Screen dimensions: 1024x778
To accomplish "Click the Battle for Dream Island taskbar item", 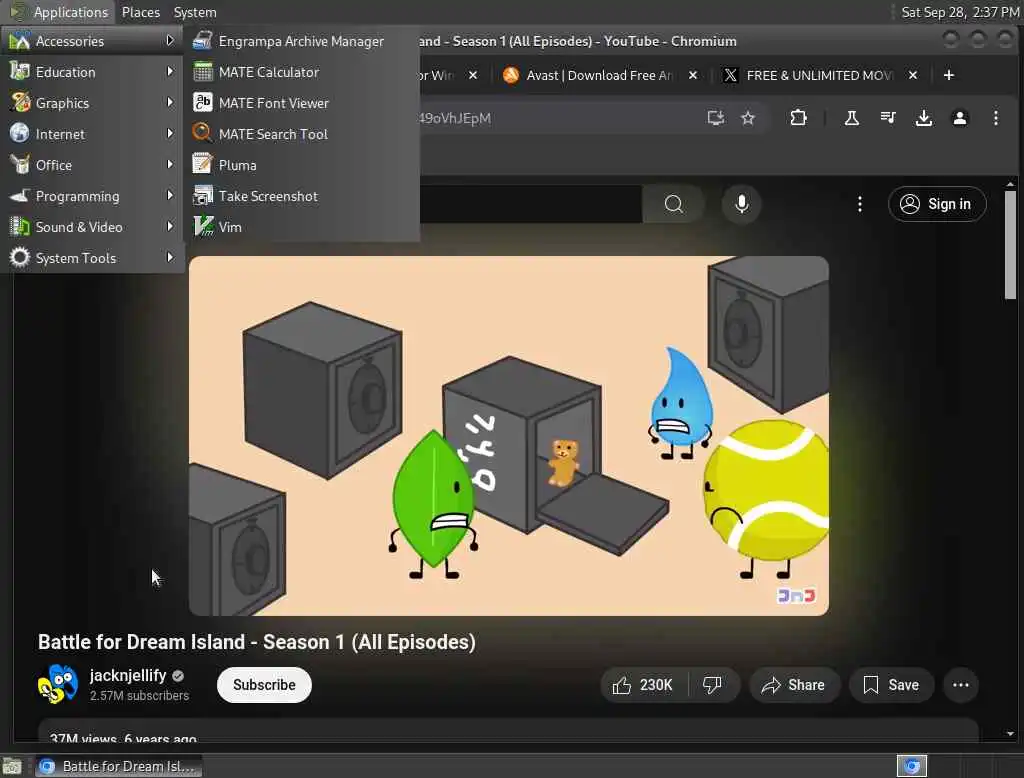I will (118, 766).
